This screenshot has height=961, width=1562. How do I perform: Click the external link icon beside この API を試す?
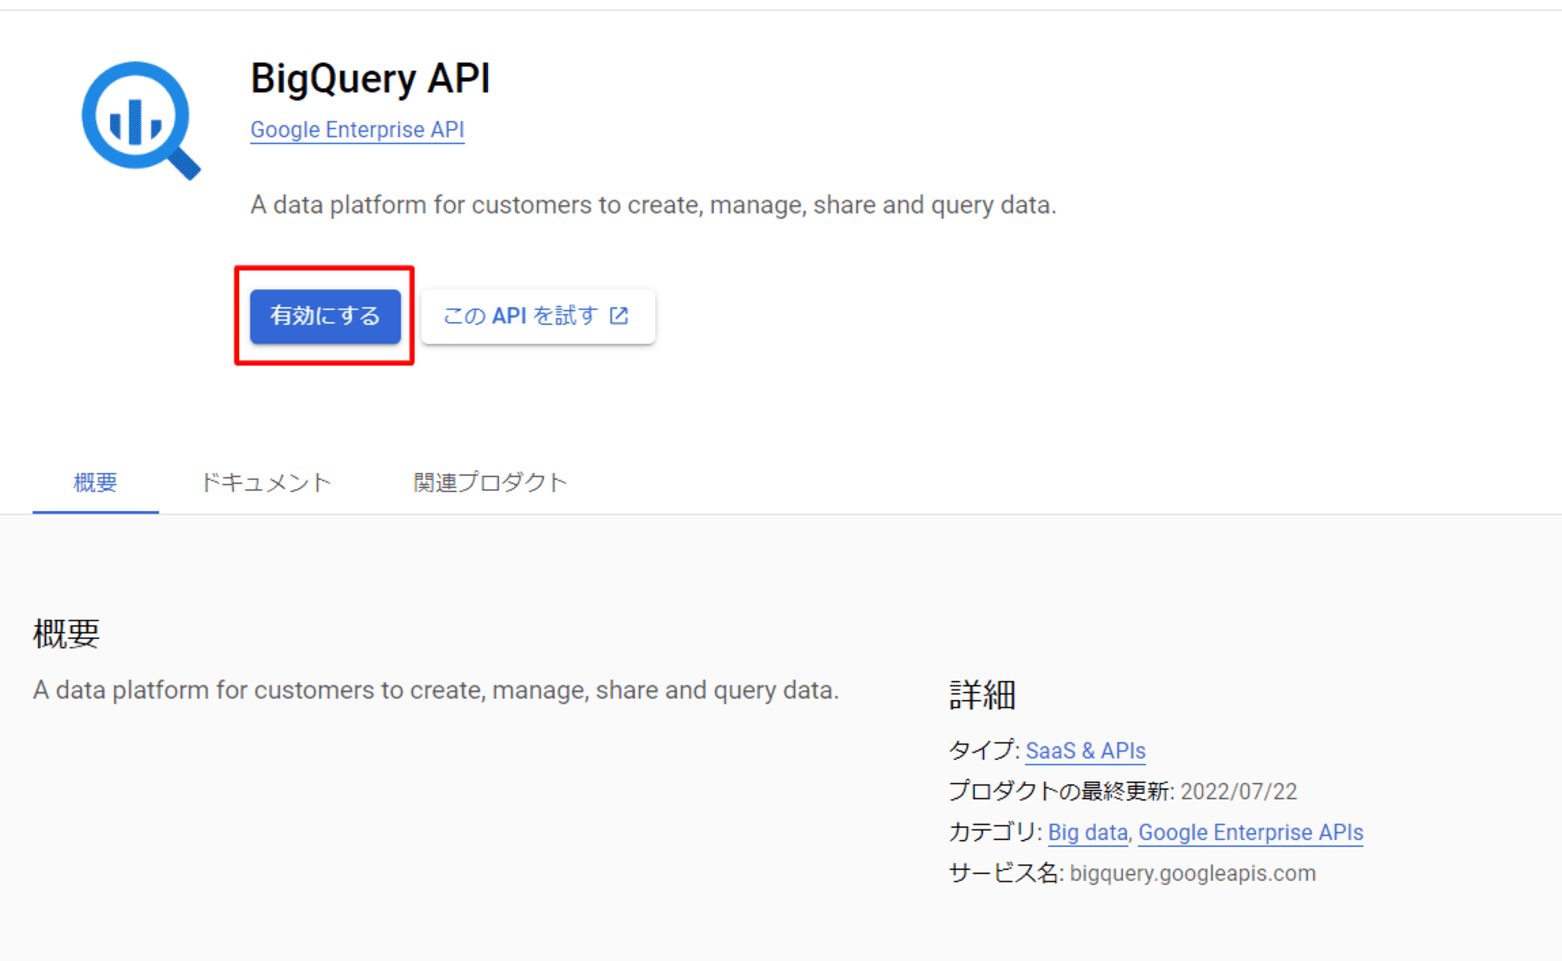620,315
